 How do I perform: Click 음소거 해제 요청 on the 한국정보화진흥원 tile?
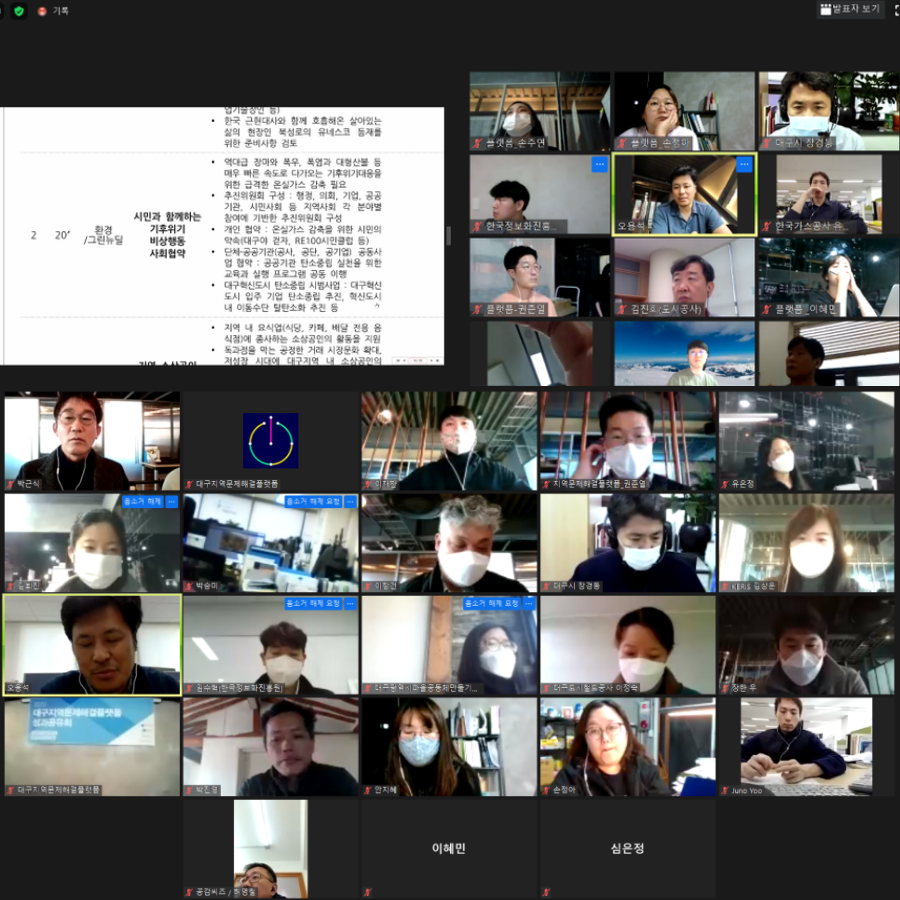[313, 604]
